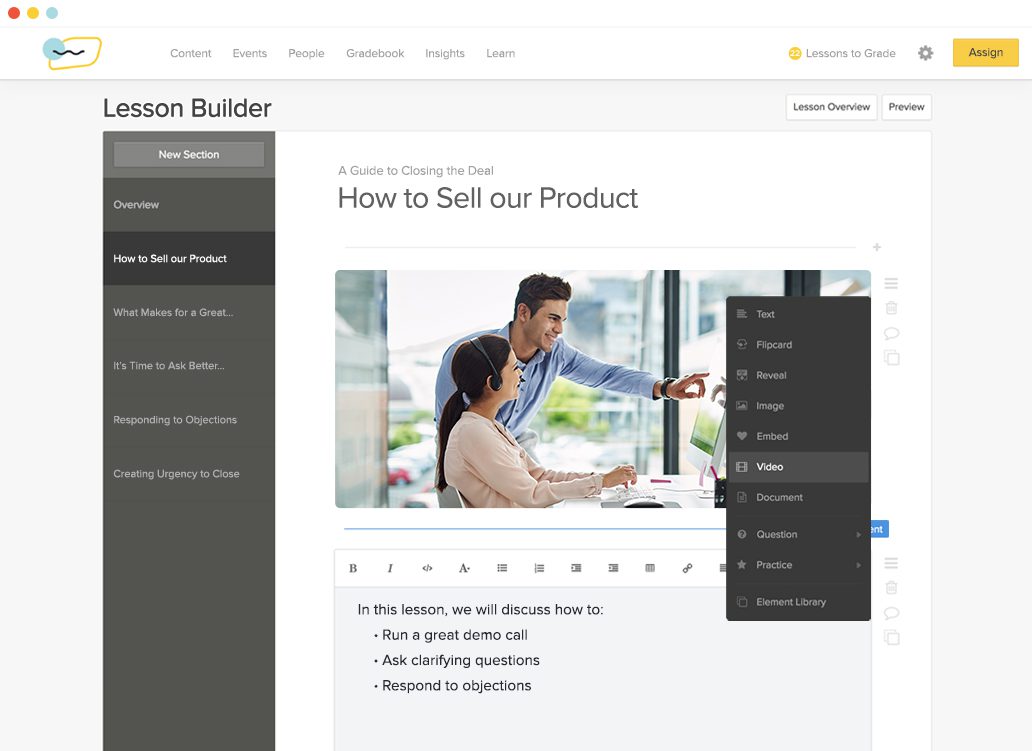Open comments on the text editor block
1032x751 pixels.
[891, 613]
